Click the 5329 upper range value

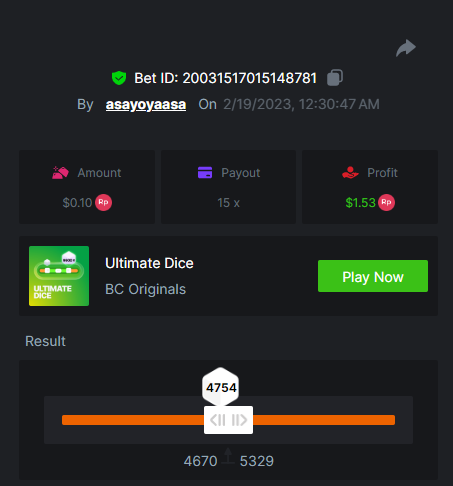coord(257,461)
